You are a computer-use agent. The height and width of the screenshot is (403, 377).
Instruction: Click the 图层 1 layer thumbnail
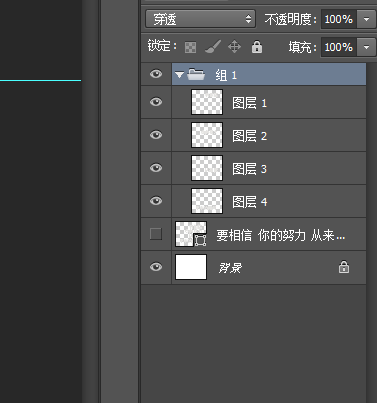207,102
